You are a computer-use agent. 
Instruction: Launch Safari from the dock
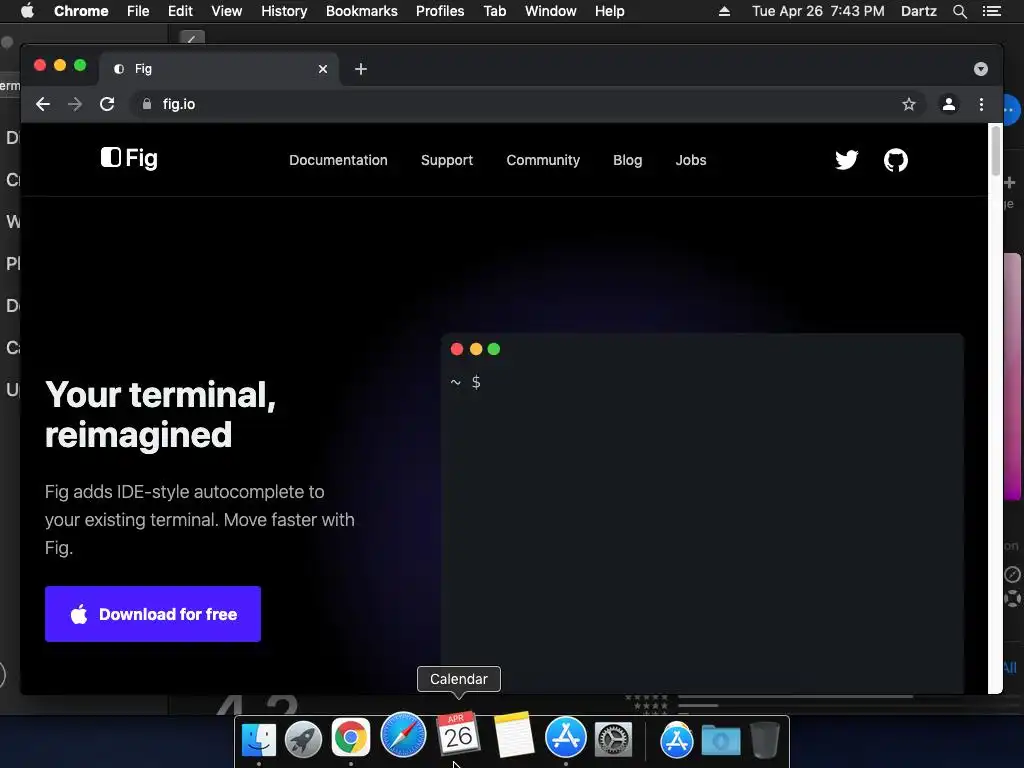403,735
